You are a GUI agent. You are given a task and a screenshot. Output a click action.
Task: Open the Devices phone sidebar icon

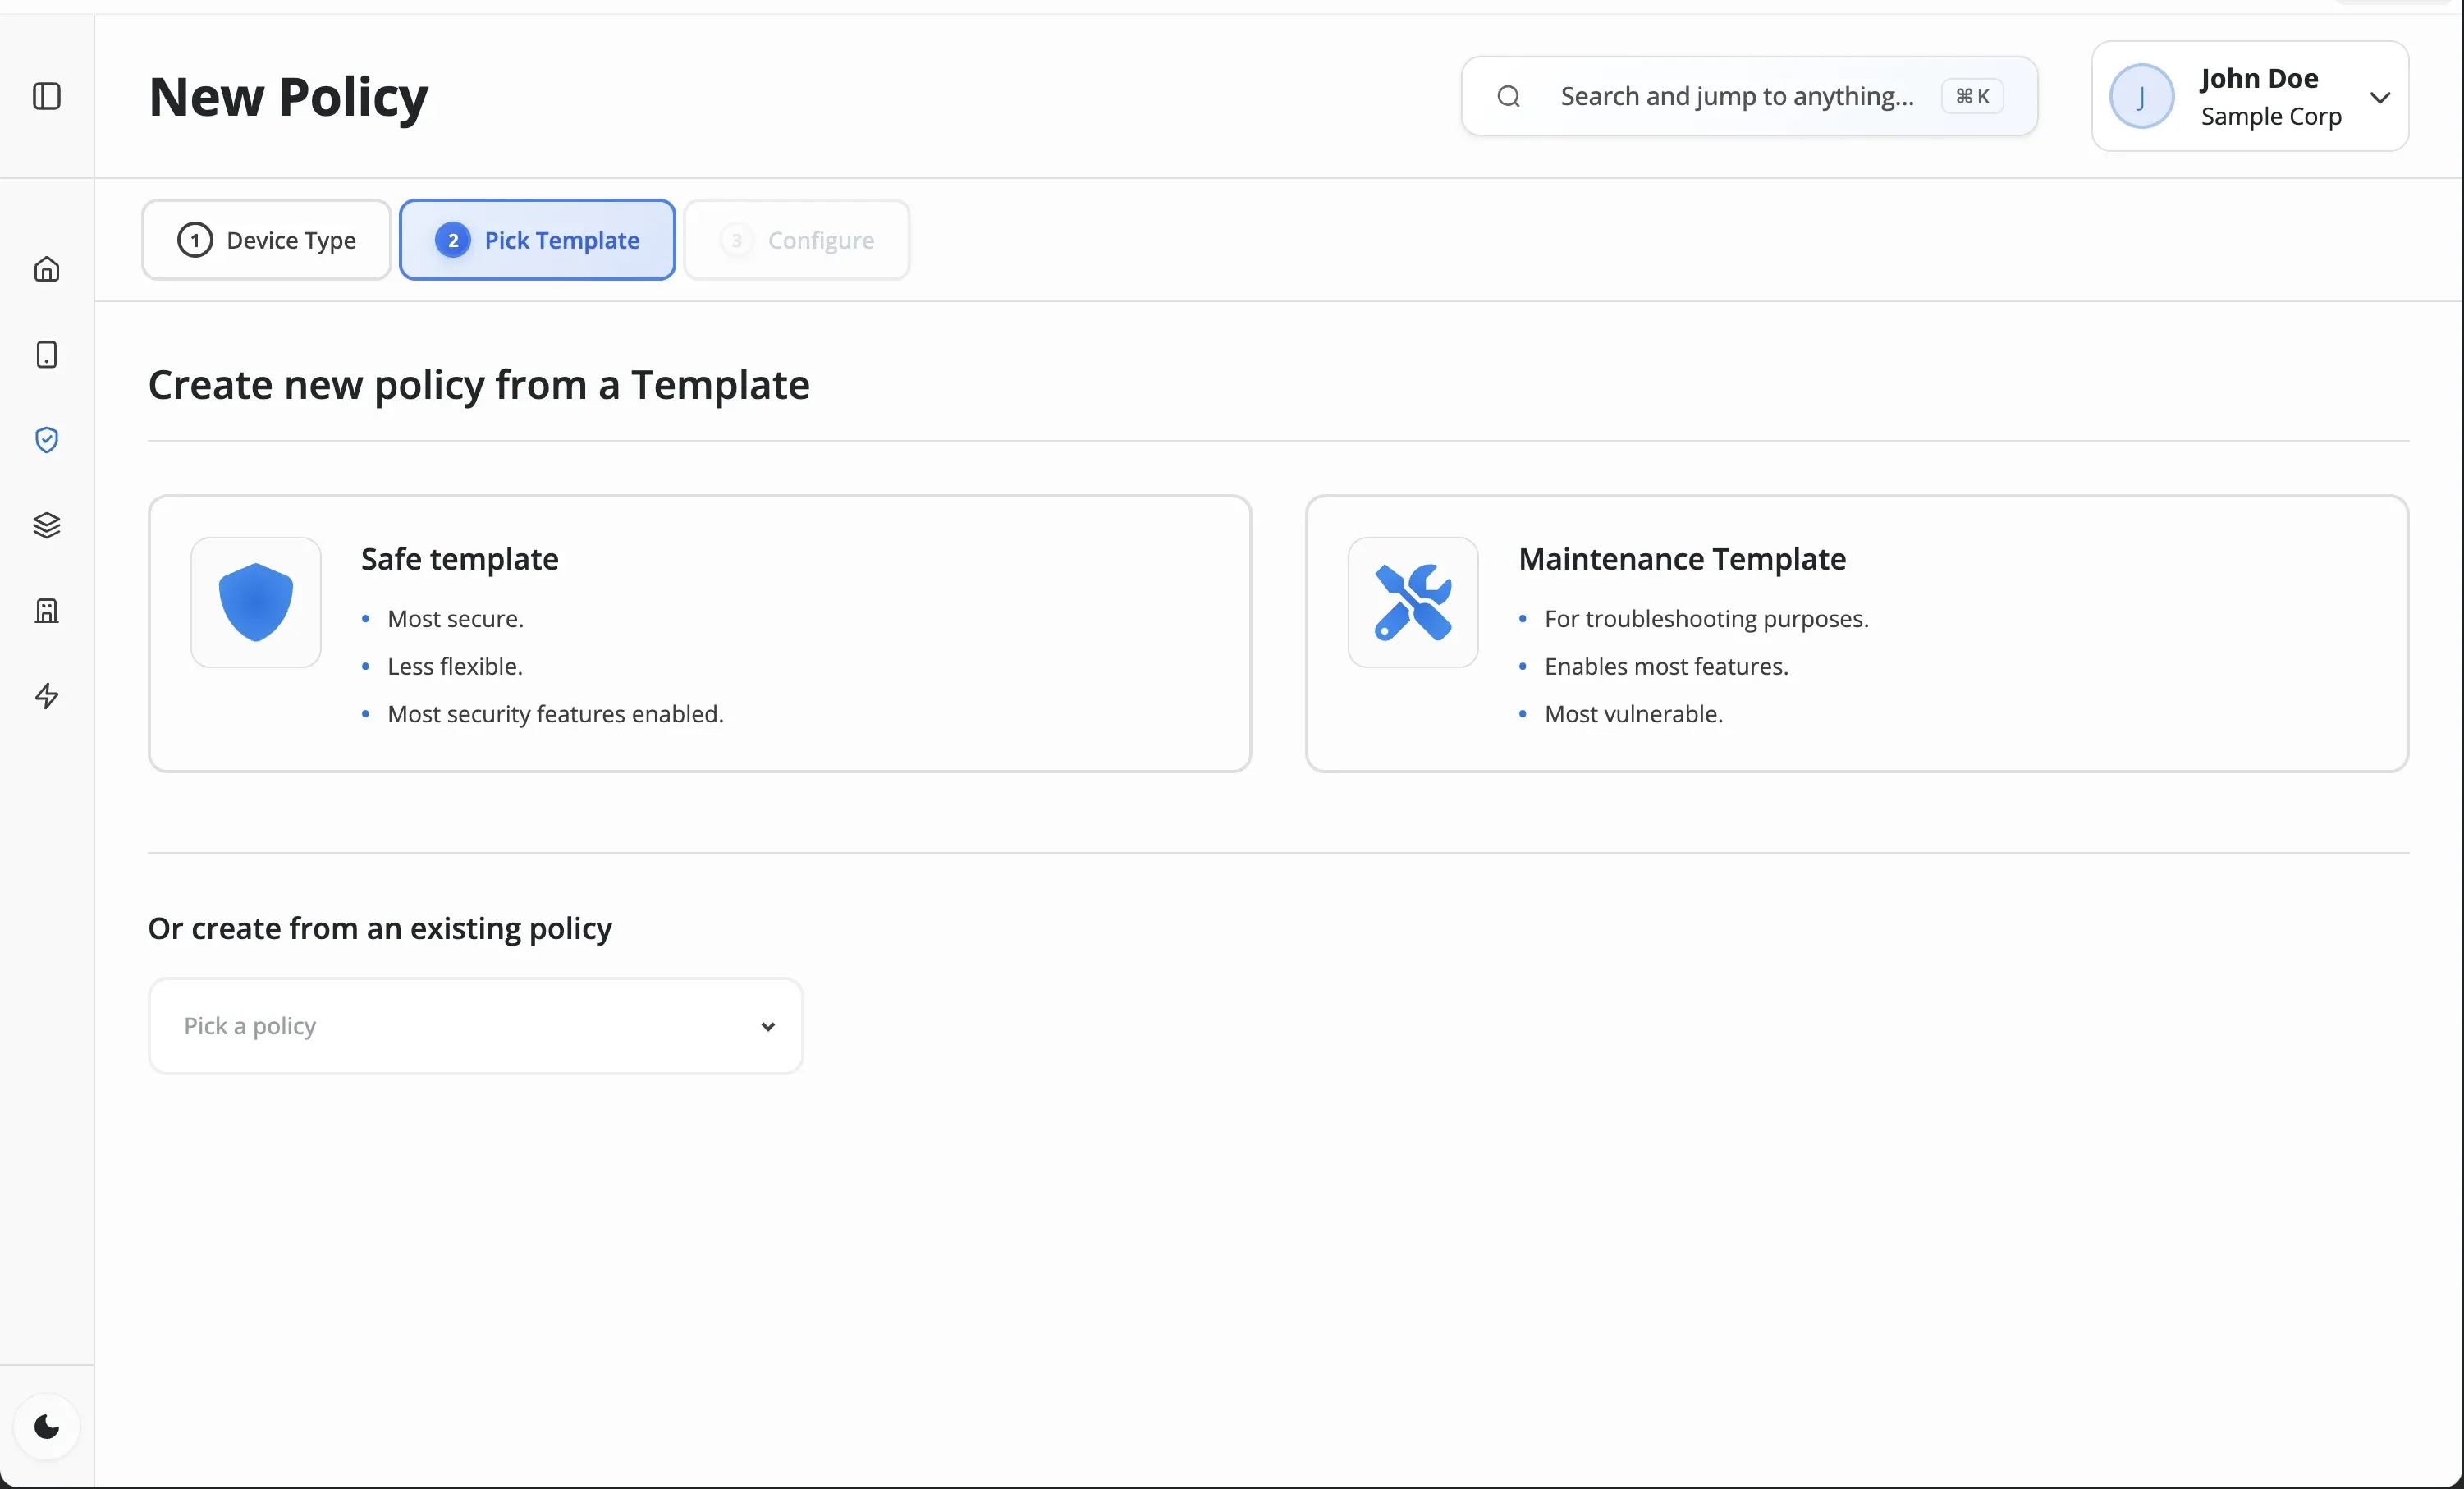pos(47,354)
